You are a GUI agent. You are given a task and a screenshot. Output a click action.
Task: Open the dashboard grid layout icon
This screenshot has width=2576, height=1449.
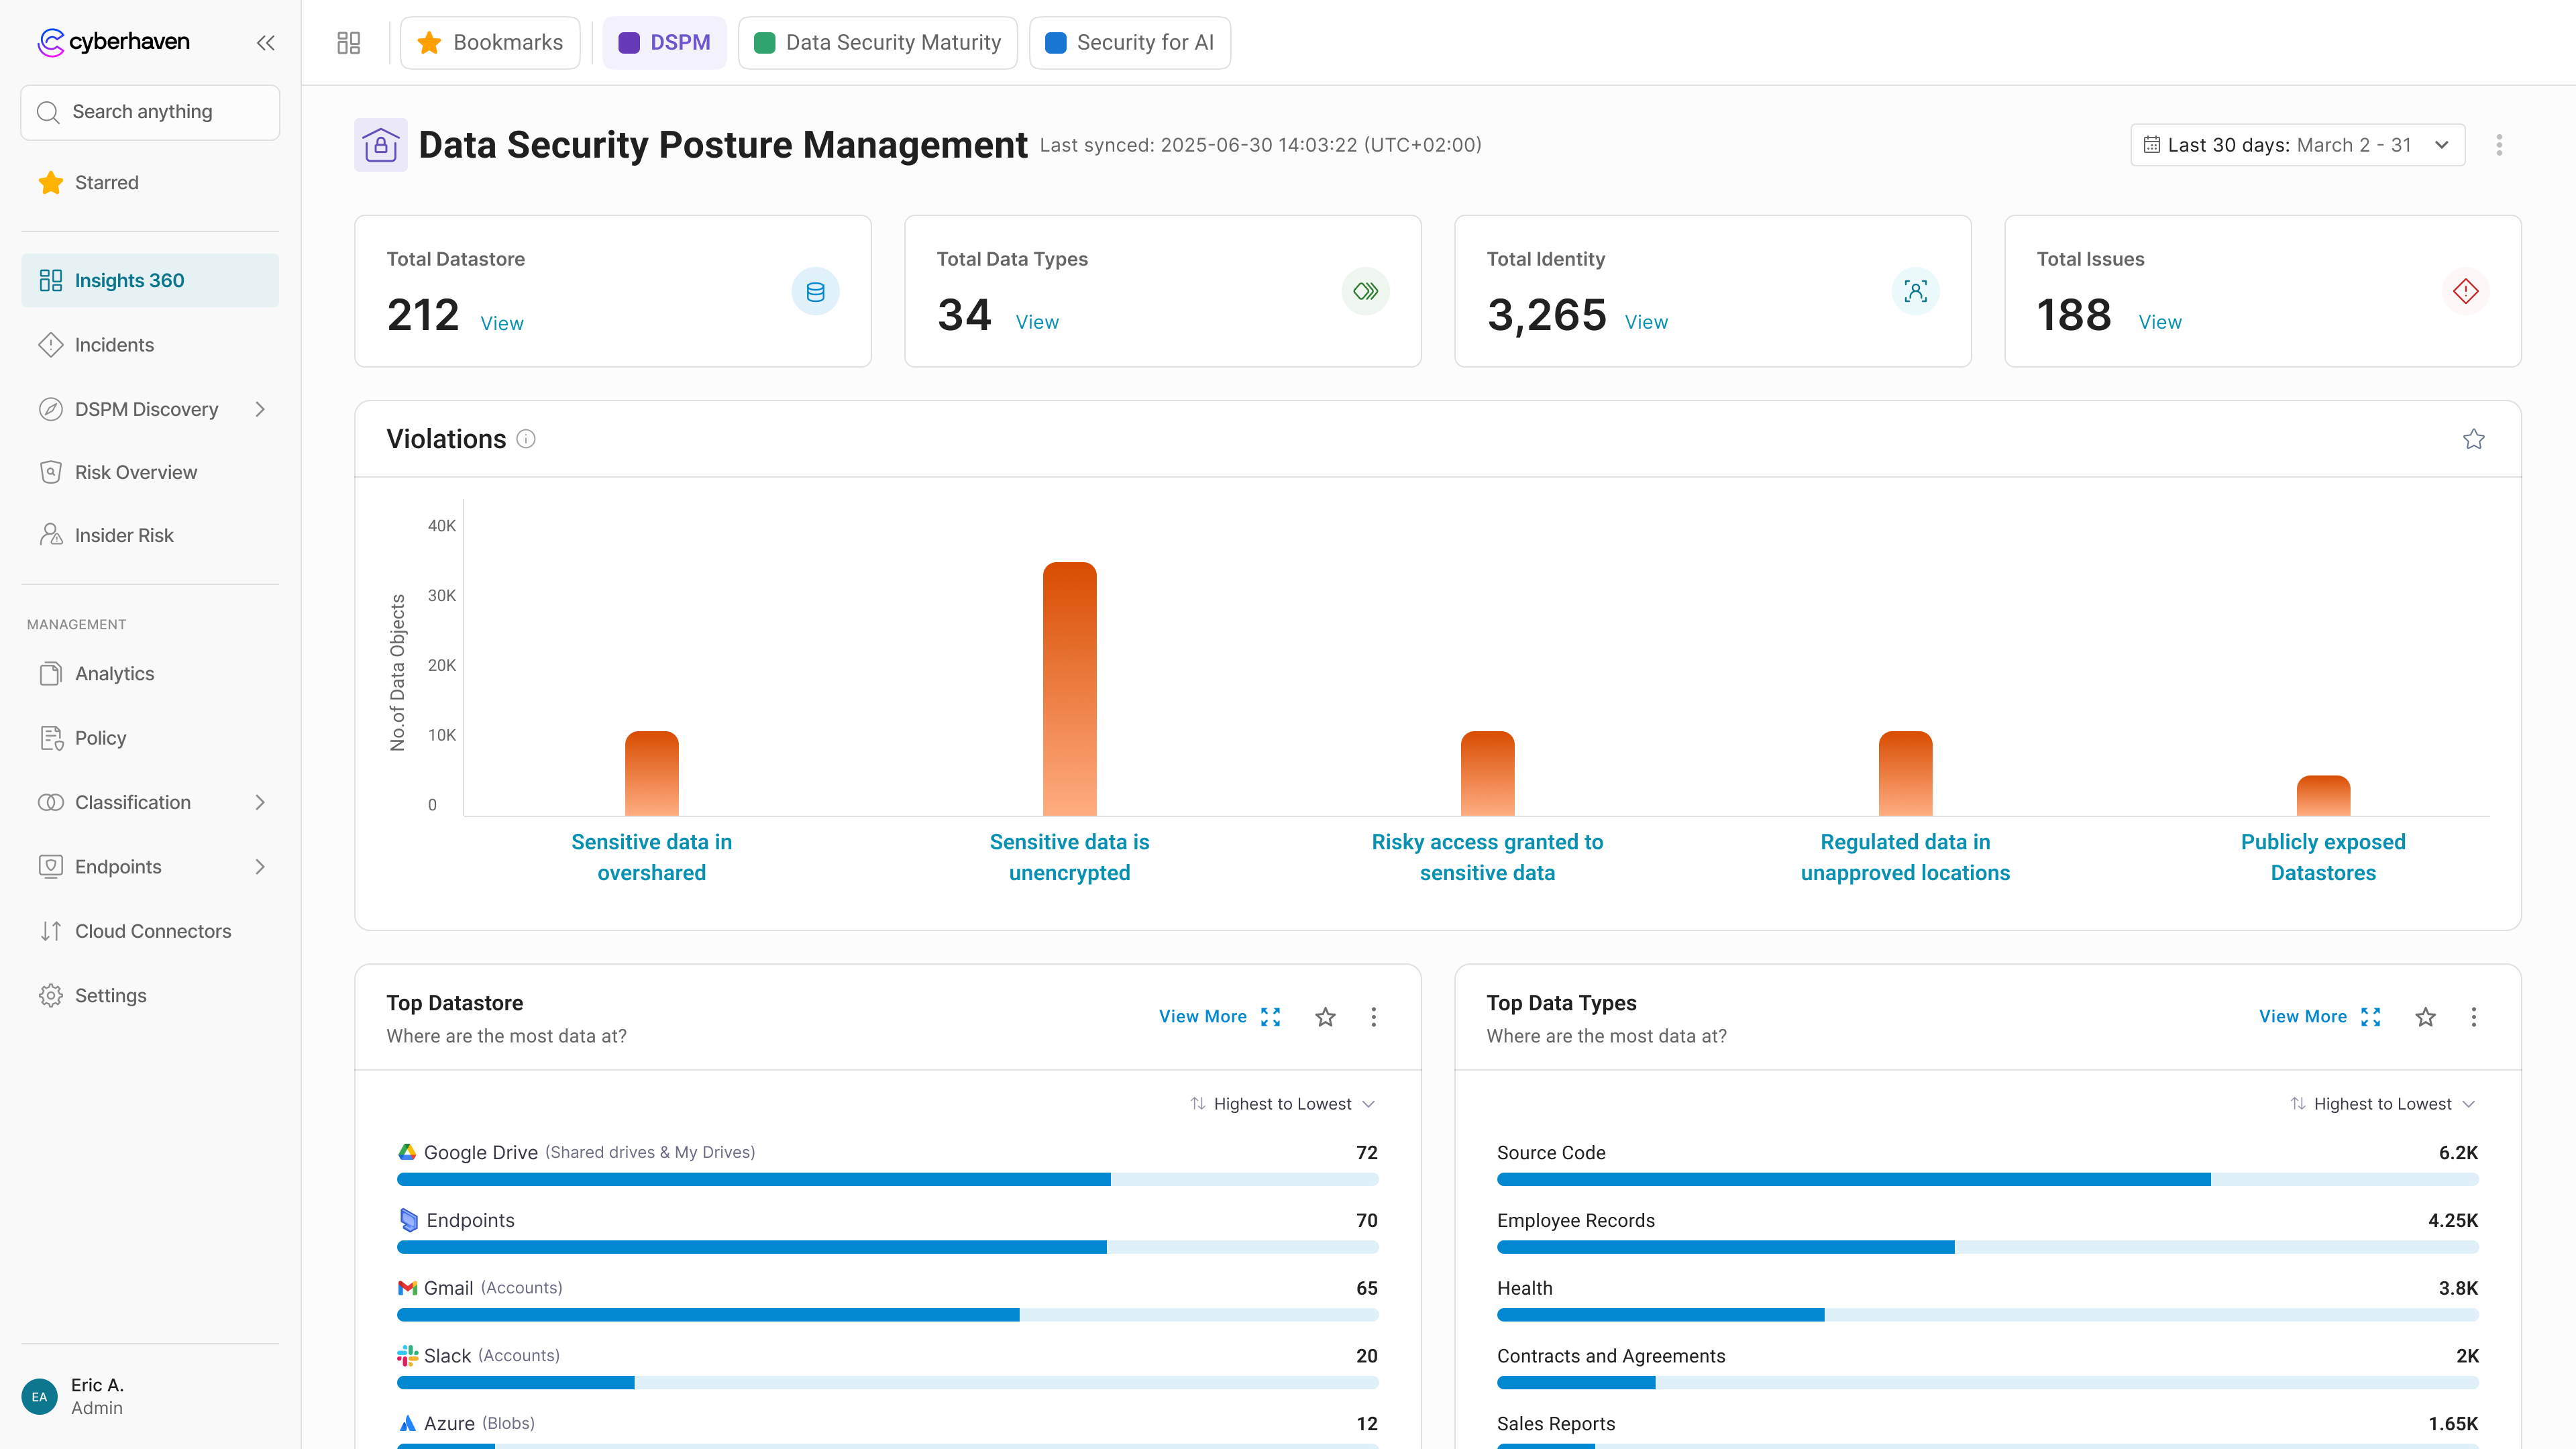(x=348, y=42)
